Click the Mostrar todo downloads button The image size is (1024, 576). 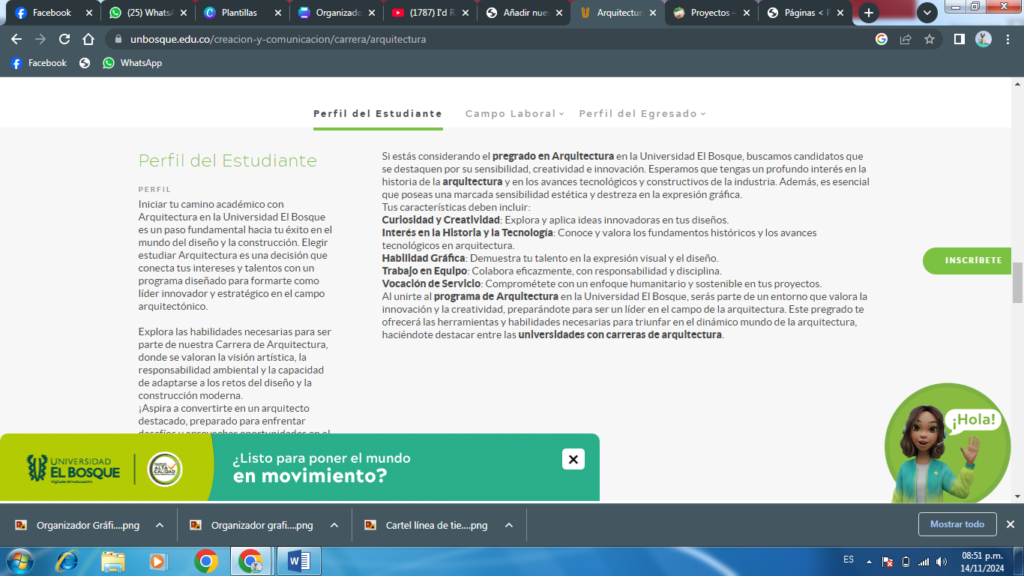pyautogui.click(x=957, y=524)
